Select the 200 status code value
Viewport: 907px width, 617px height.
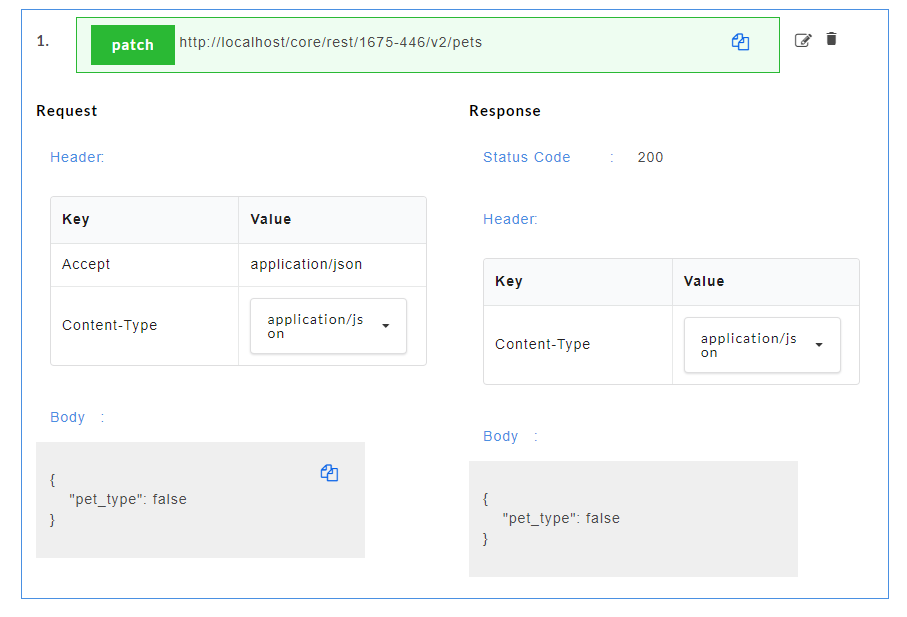click(650, 157)
